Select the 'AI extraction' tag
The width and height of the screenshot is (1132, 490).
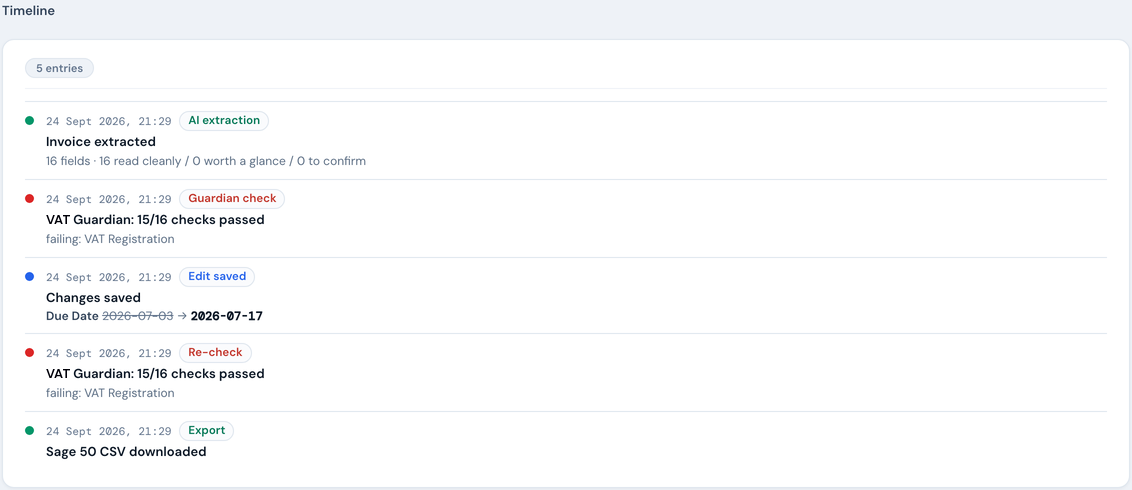tap(224, 121)
